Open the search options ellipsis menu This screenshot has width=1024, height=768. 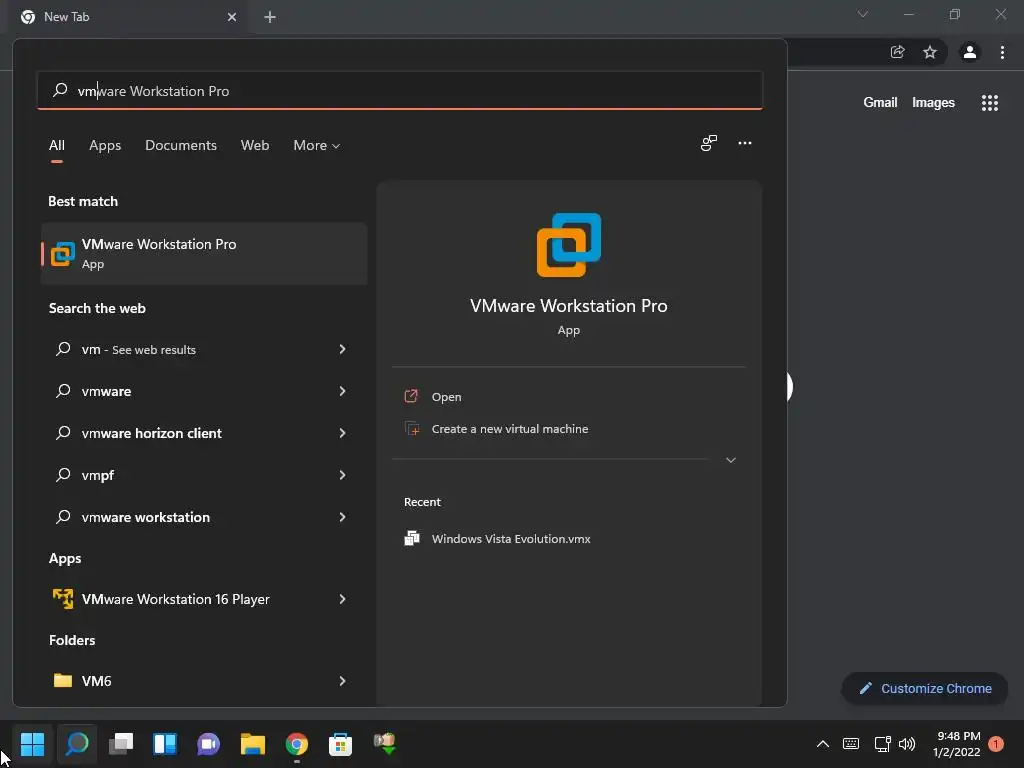point(744,143)
